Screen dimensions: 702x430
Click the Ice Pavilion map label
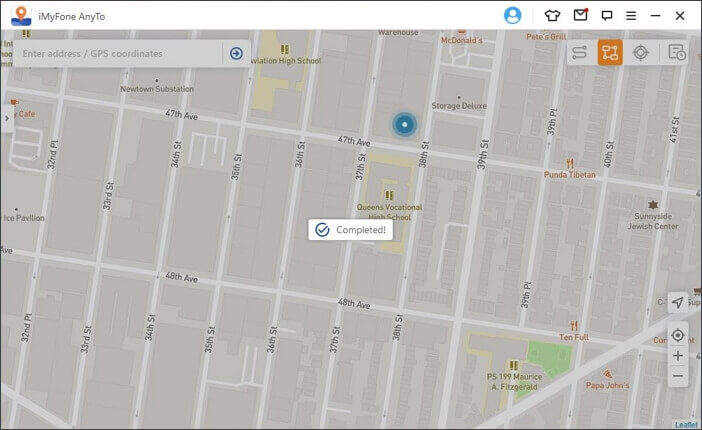[24, 218]
